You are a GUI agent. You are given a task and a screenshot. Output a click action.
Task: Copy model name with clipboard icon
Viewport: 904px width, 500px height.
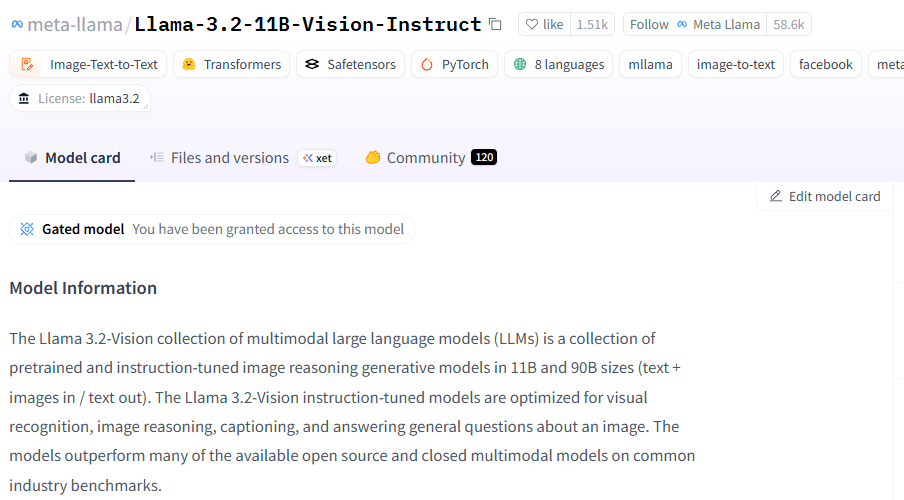click(x=495, y=24)
